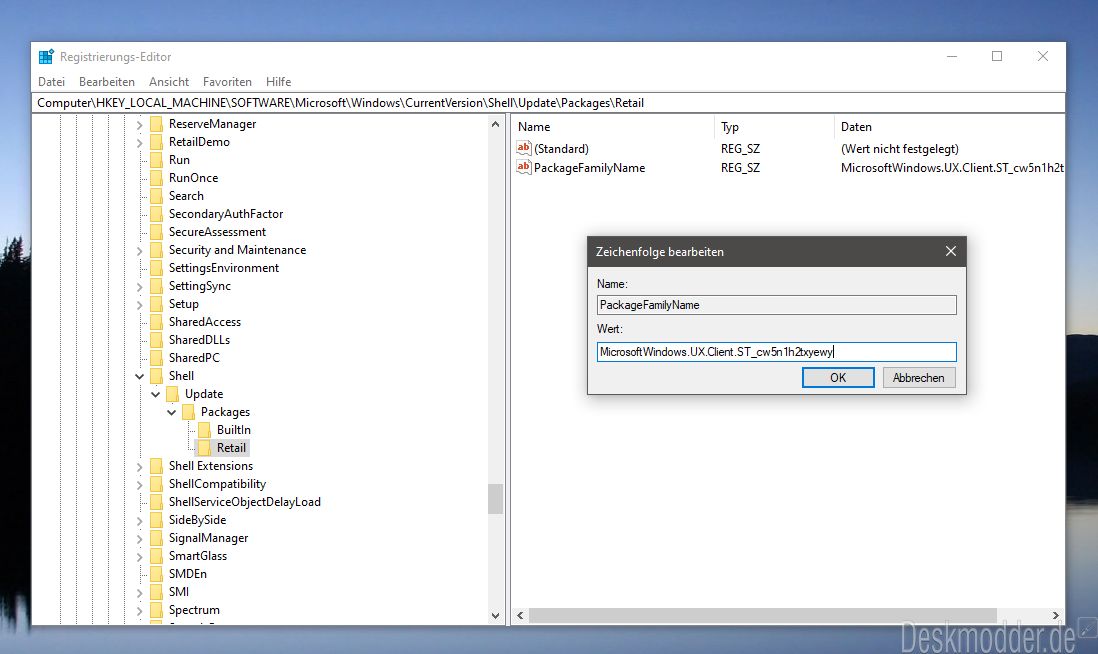
Task: Click the RunOnce folder icon
Action: [157, 178]
